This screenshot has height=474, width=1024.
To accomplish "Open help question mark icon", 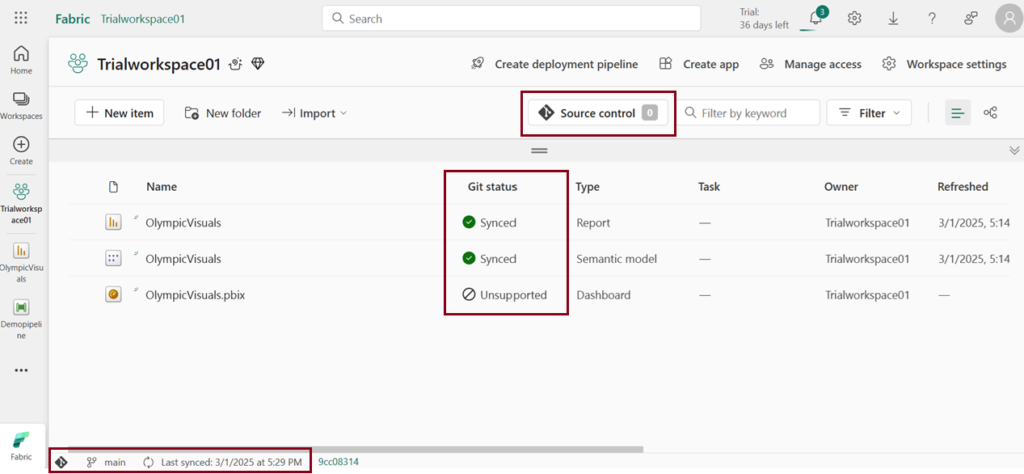I will [x=931, y=18].
